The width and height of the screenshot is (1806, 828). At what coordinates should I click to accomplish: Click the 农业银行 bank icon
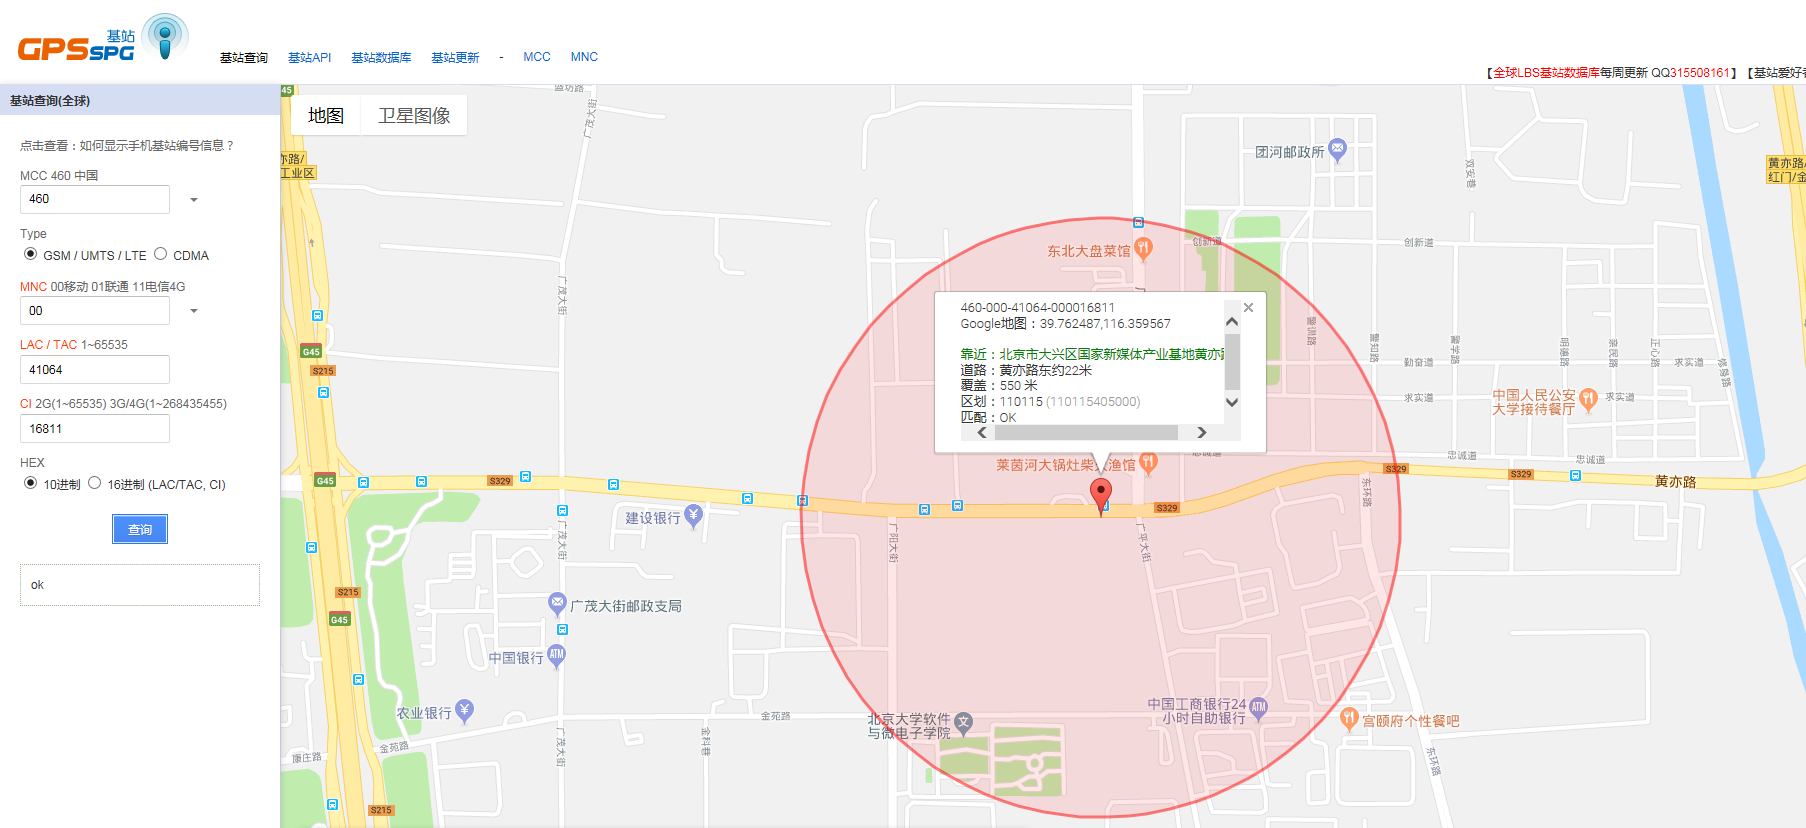coord(465,711)
